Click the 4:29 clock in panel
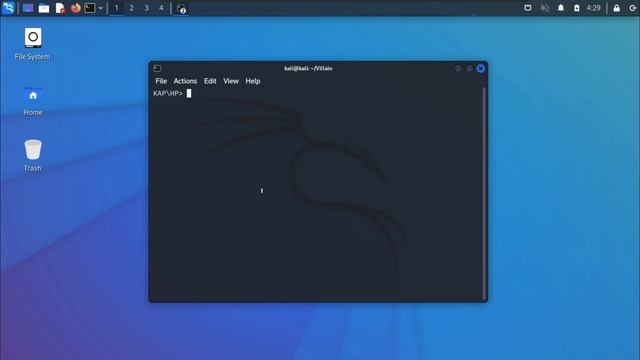 pyautogui.click(x=593, y=8)
